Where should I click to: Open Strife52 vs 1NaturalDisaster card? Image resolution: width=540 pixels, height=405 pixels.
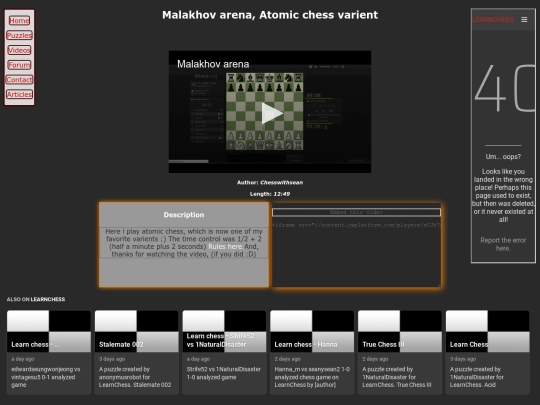tap(224, 352)
